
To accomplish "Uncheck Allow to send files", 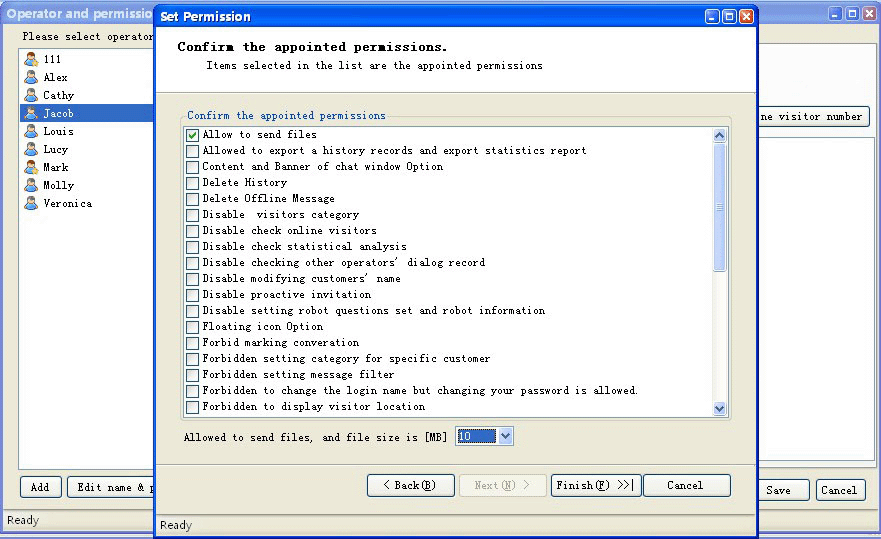I will click(x=192, y=135).
